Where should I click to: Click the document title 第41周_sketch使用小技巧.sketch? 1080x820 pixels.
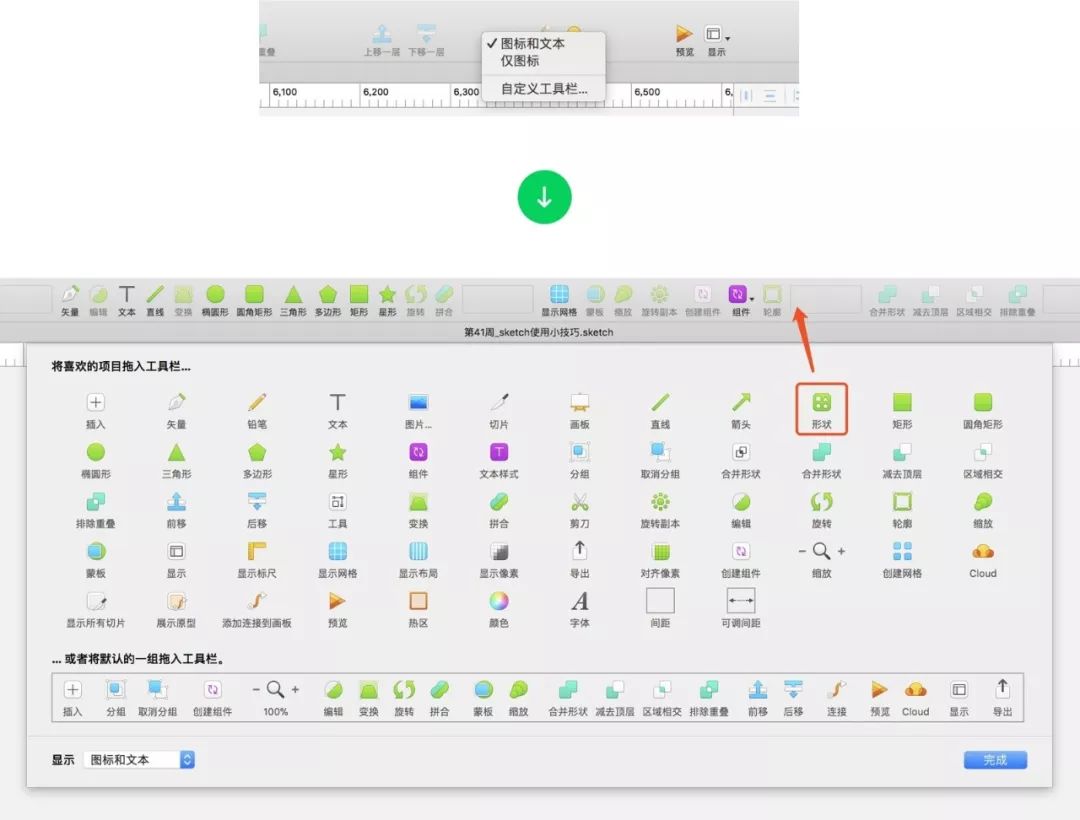pos(538,332)
